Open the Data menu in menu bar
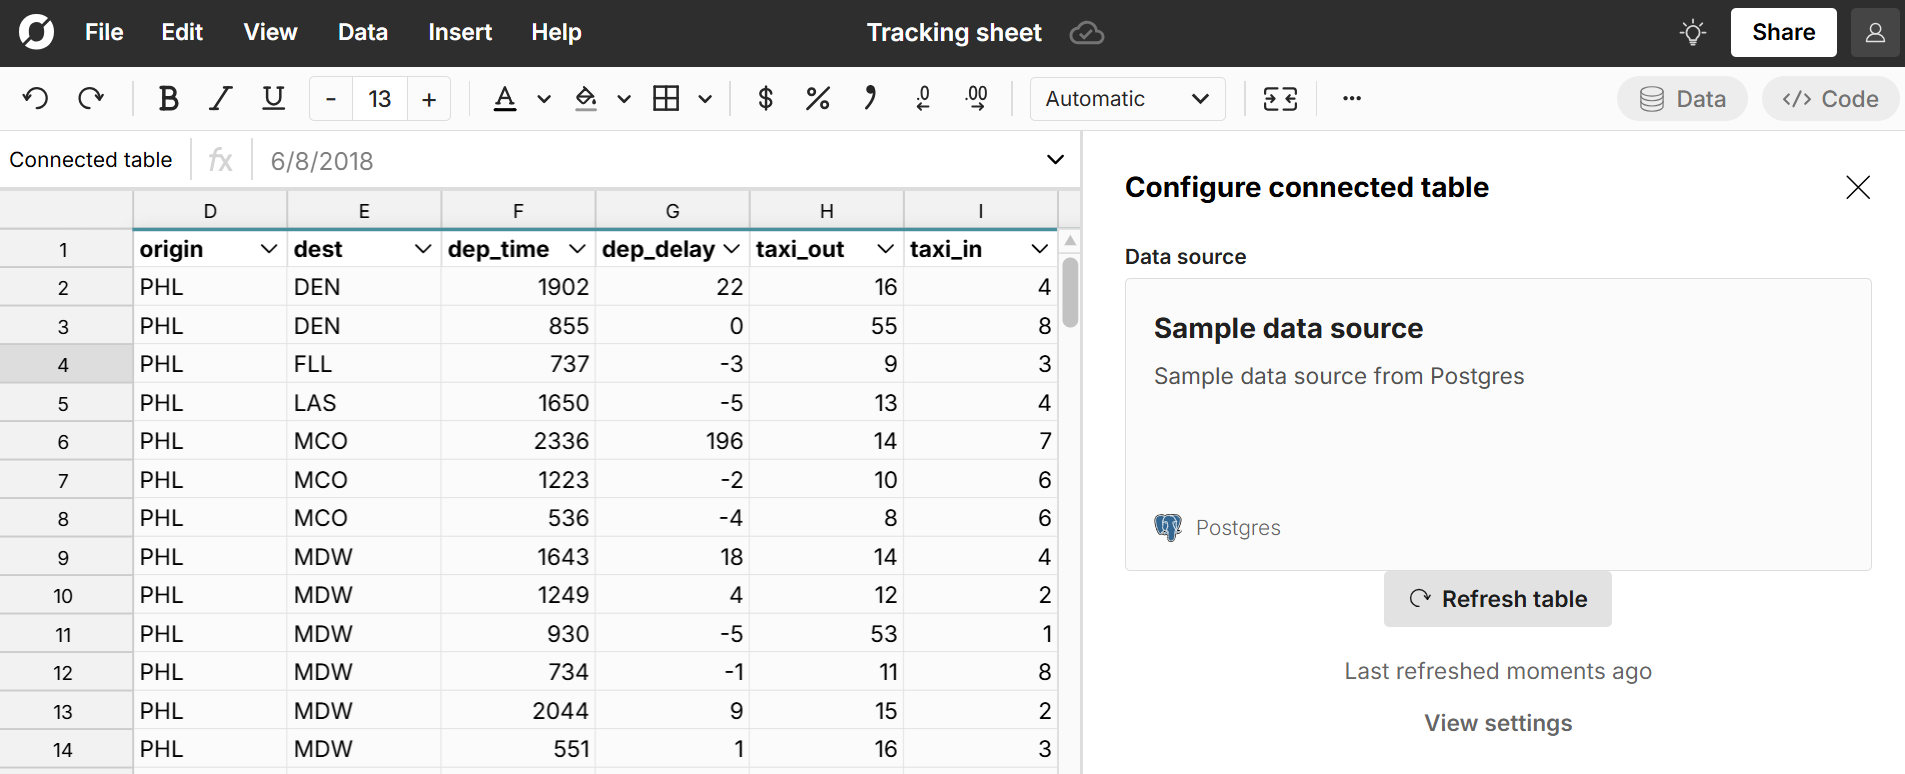This screenshot has height=774, width=1905. coord(362,32)
